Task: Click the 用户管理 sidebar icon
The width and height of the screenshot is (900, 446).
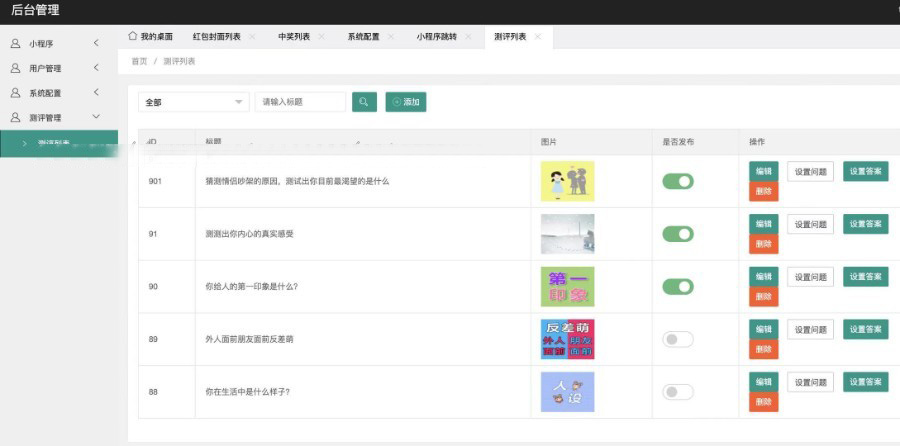Action: [15, 68]
